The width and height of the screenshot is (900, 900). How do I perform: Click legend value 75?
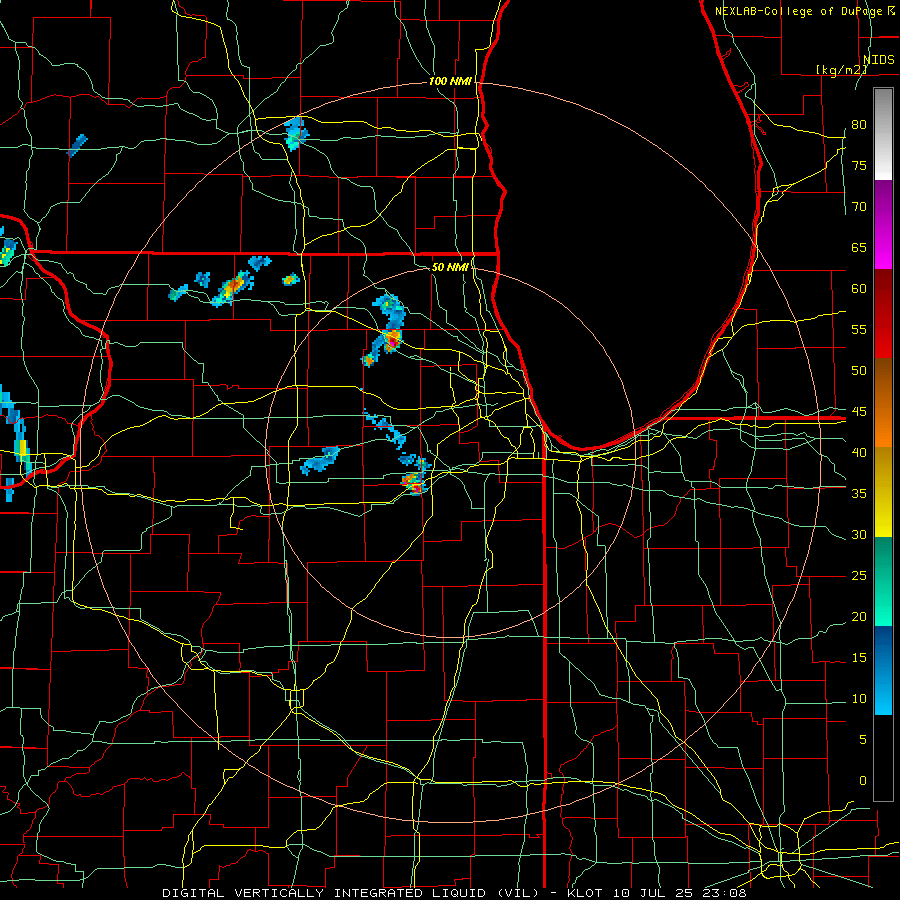tap(859, 166)
